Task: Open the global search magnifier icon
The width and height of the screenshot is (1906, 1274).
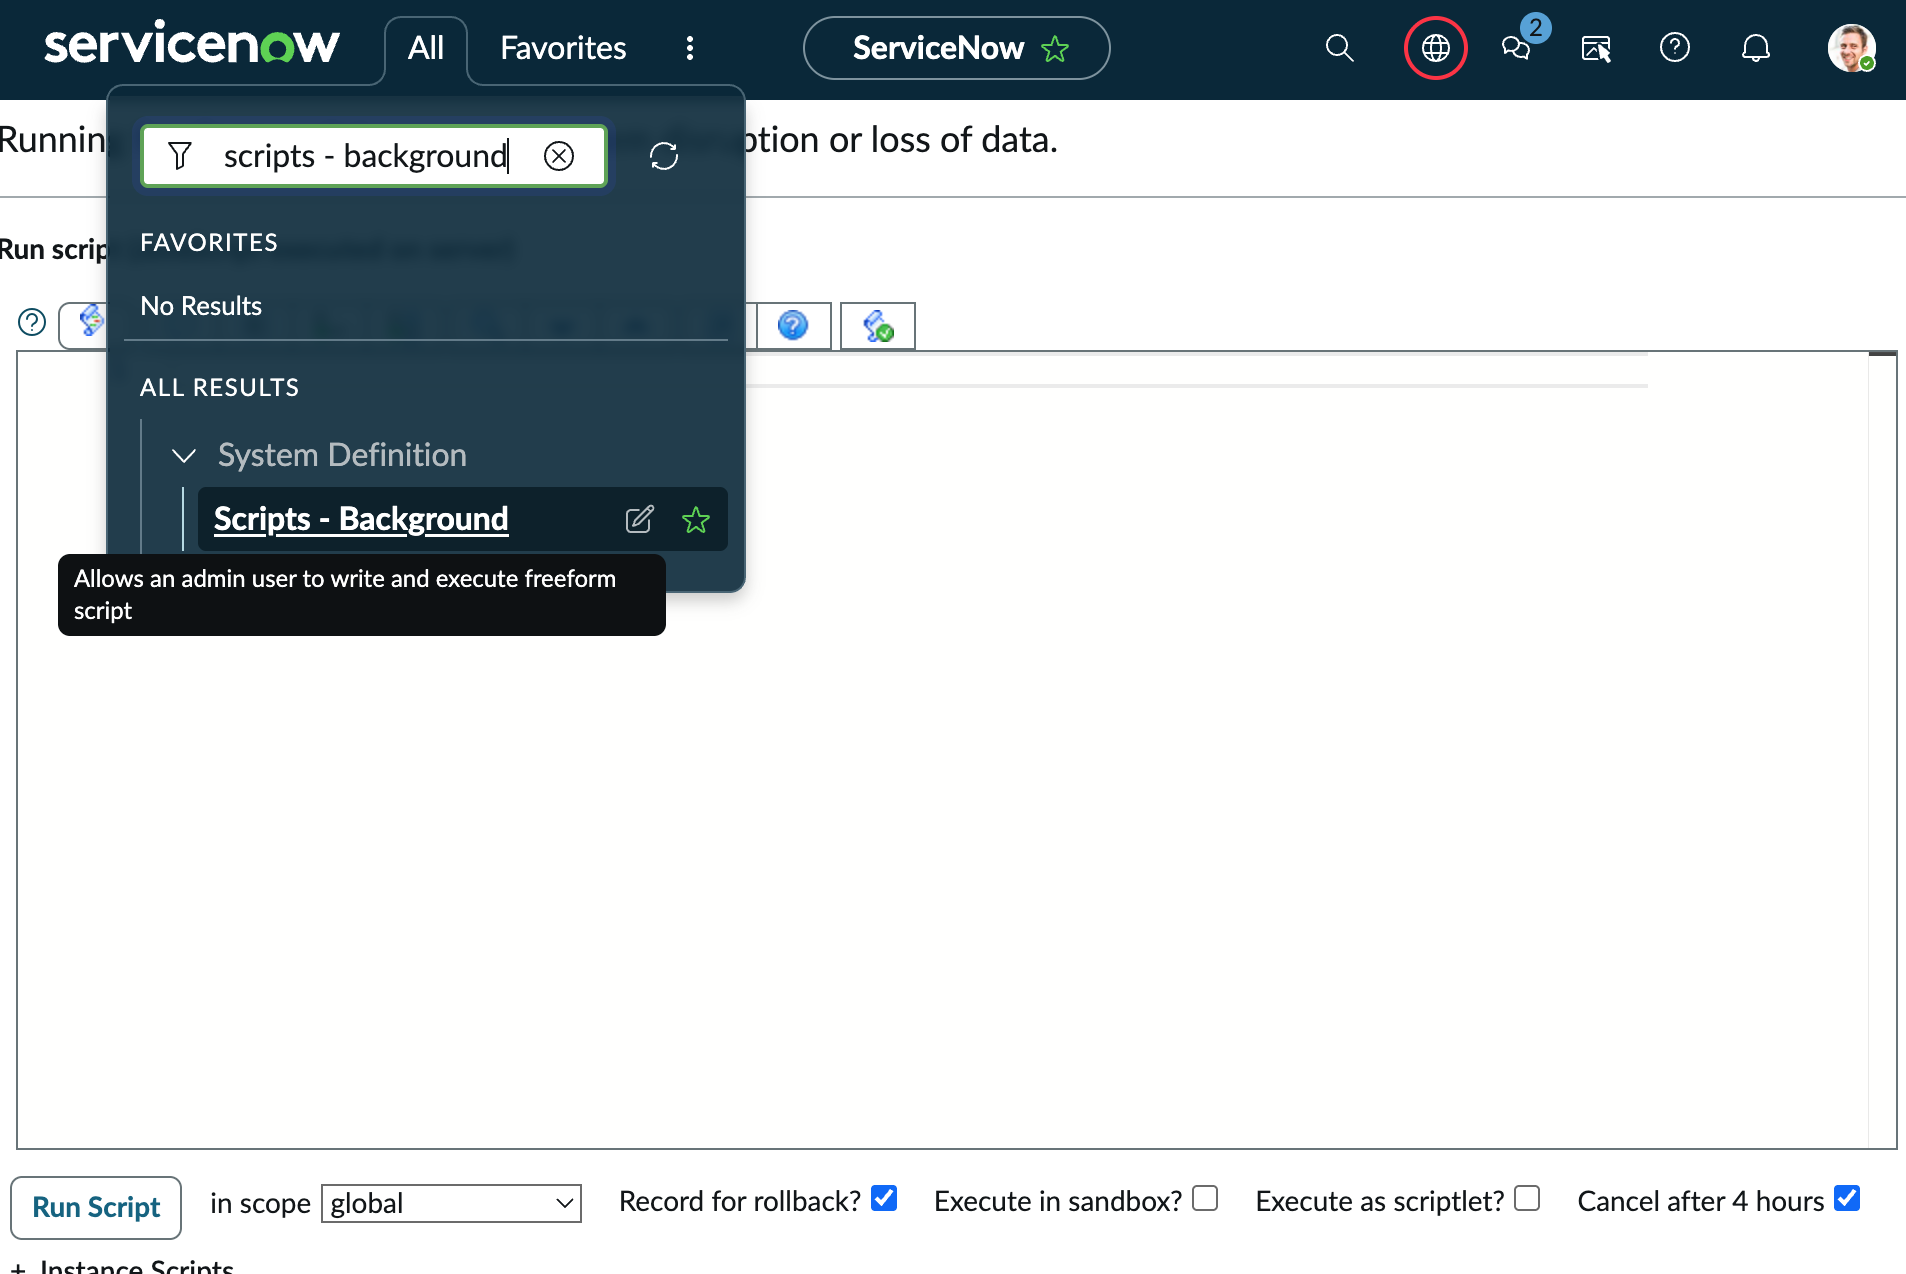Action: tap(1339, 48)
